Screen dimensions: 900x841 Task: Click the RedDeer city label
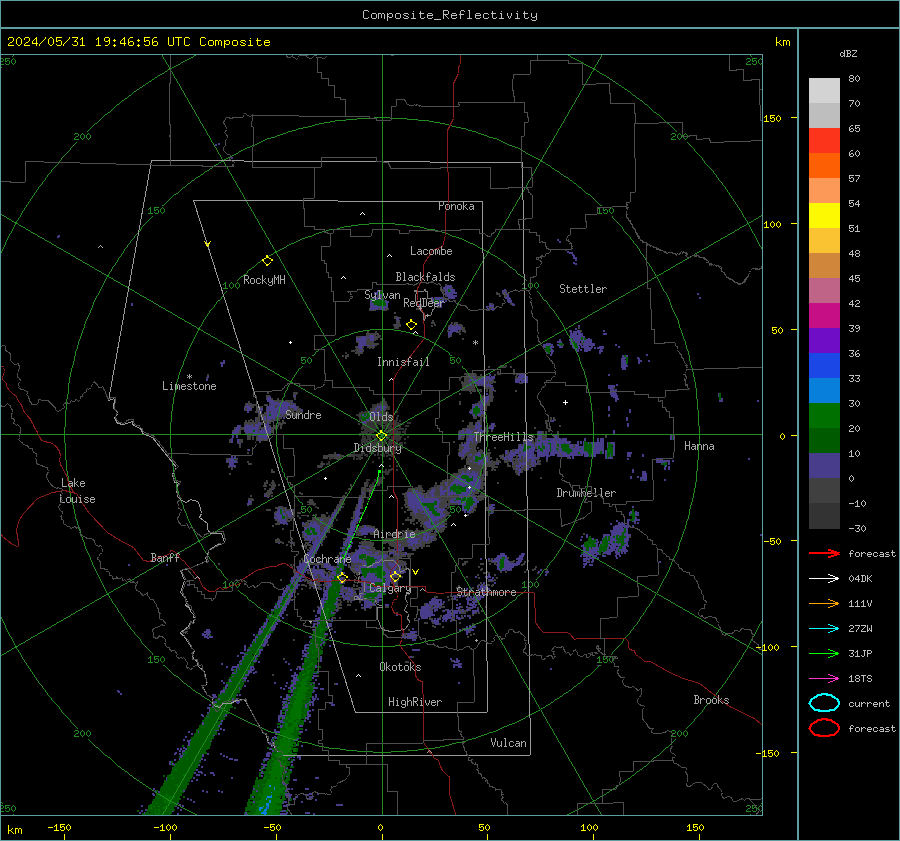424,303
